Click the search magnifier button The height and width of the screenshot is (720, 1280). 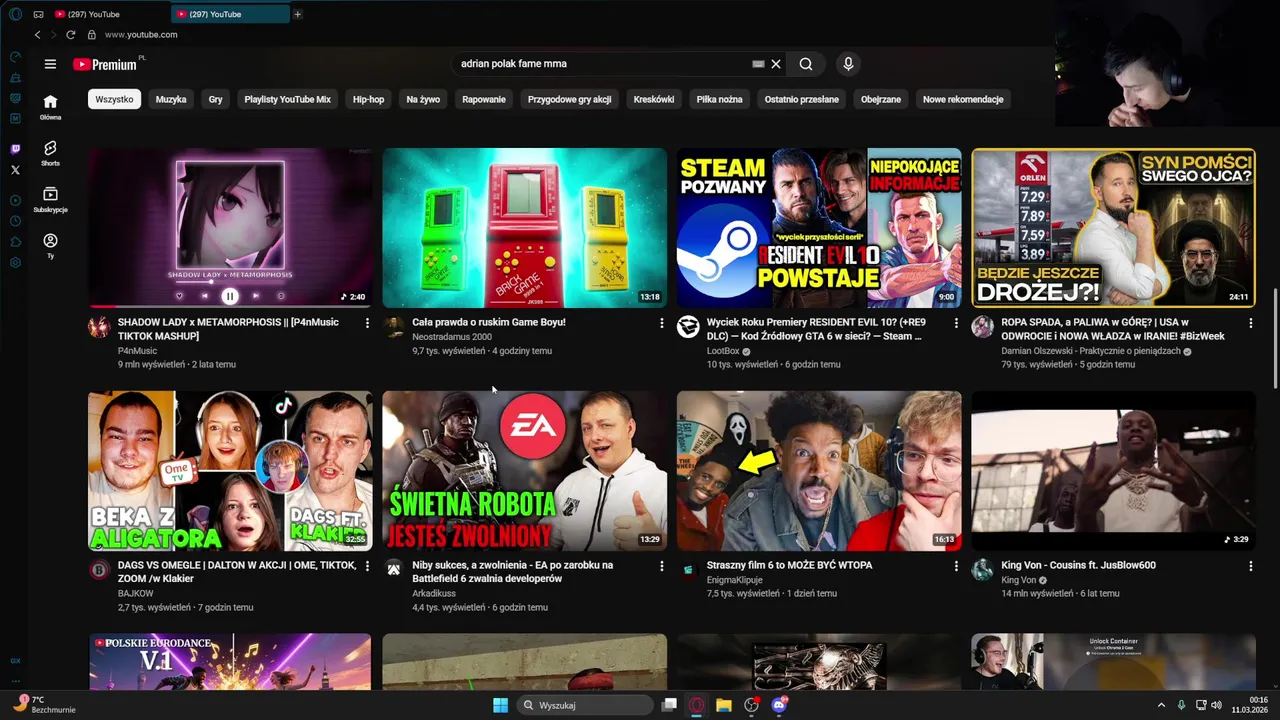coord(806,64)
